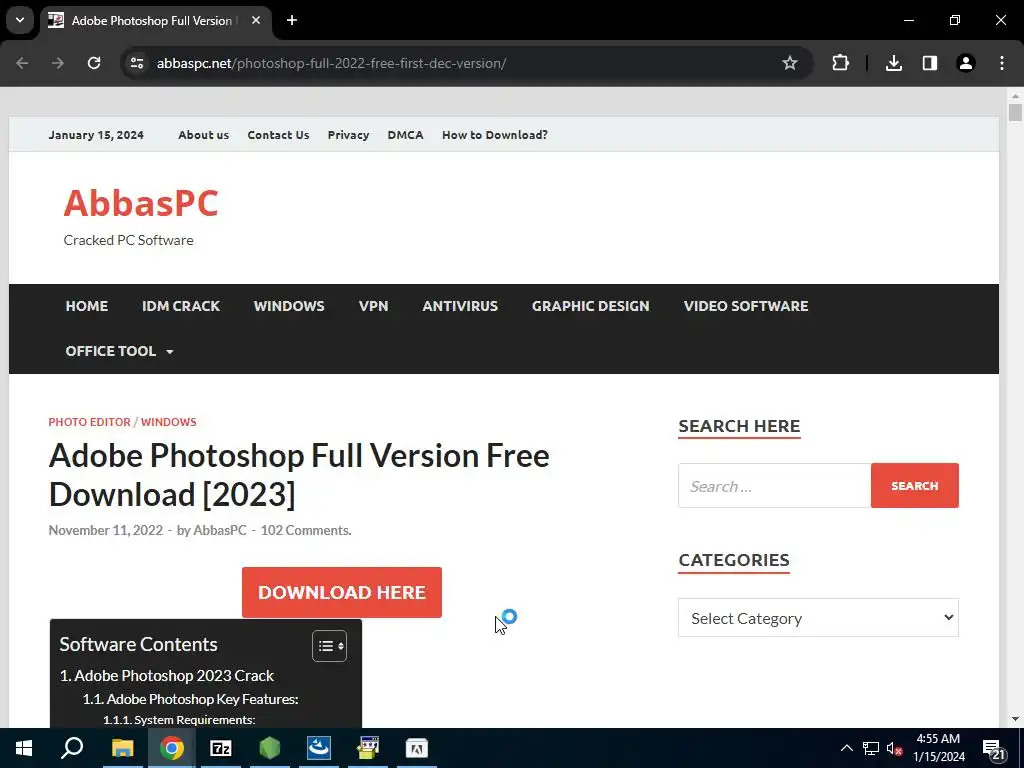Open the Select Category dropdown

[x=818, y=618]
